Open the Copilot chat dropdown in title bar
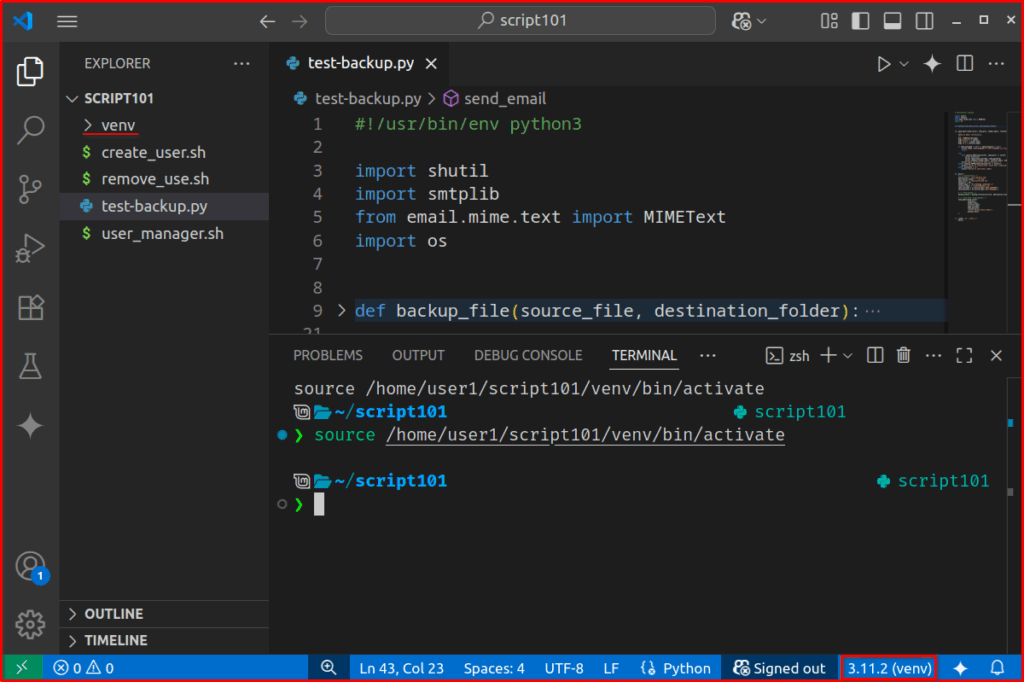The image size is (1024, 682). [x=748, y=21]
